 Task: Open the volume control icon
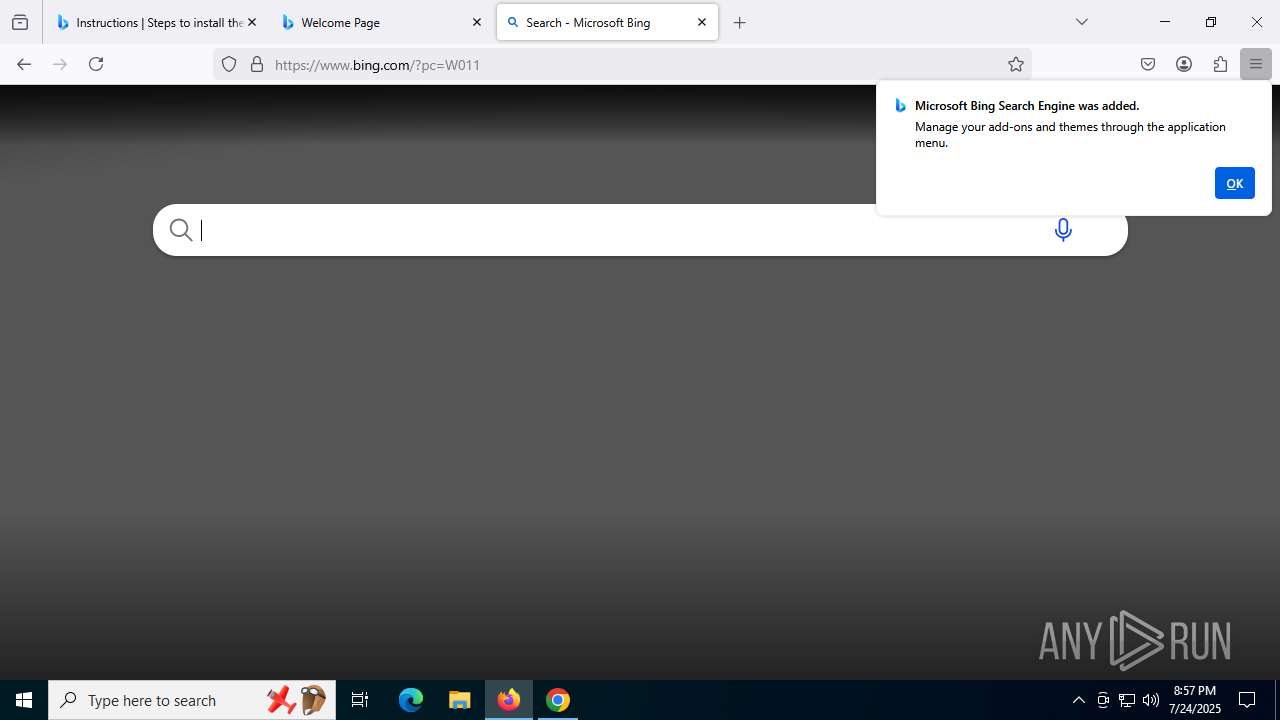(1151, 700)
